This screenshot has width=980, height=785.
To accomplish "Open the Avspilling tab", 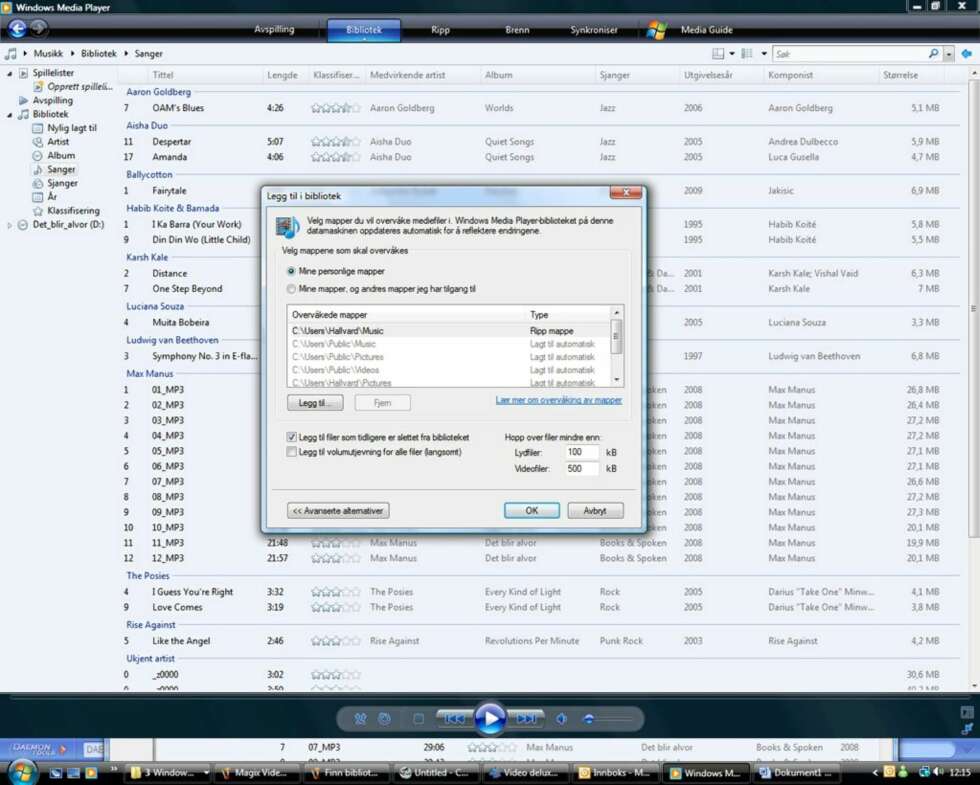I will [x=274, y=29].
